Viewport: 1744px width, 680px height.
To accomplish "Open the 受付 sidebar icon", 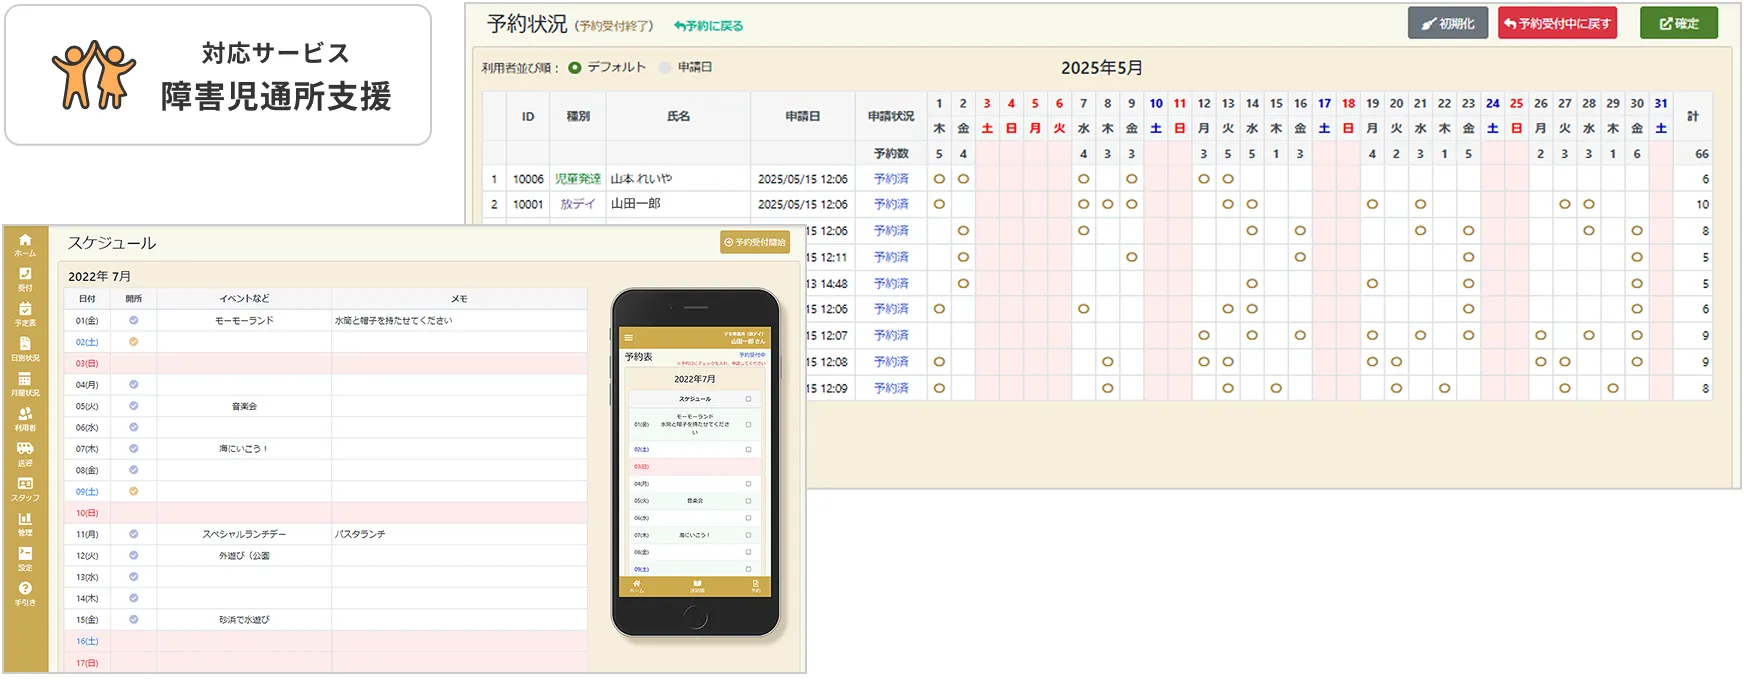I will click(25, 280).
